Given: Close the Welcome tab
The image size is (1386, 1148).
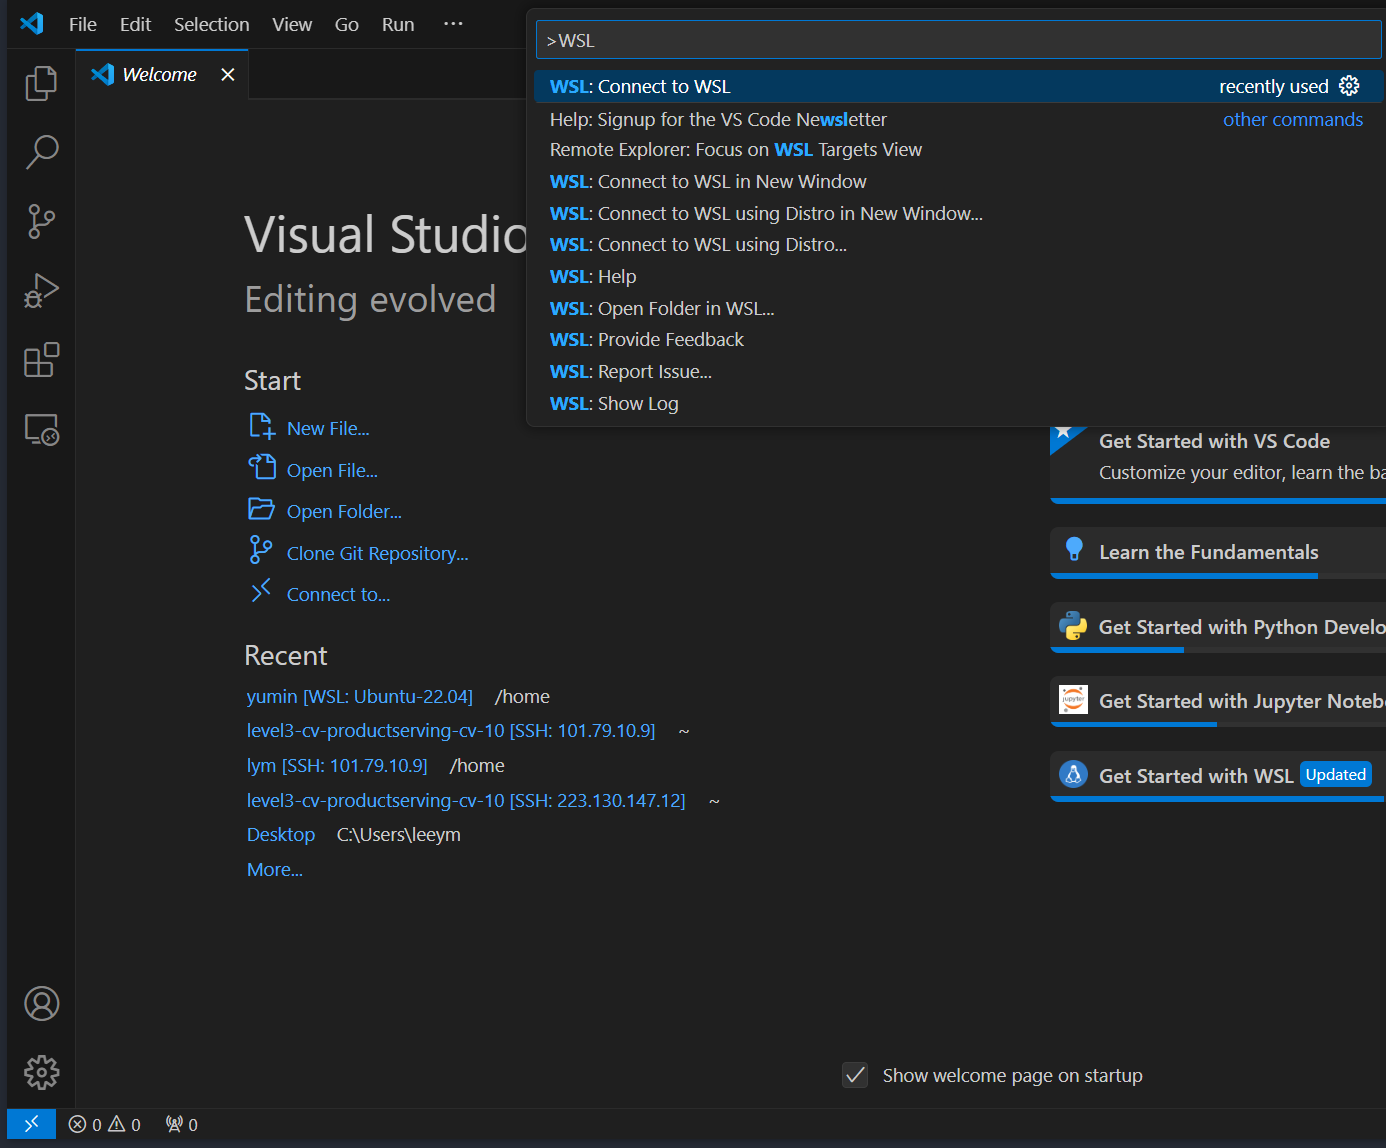Looking at the screenshot, I should click(228, 75).
